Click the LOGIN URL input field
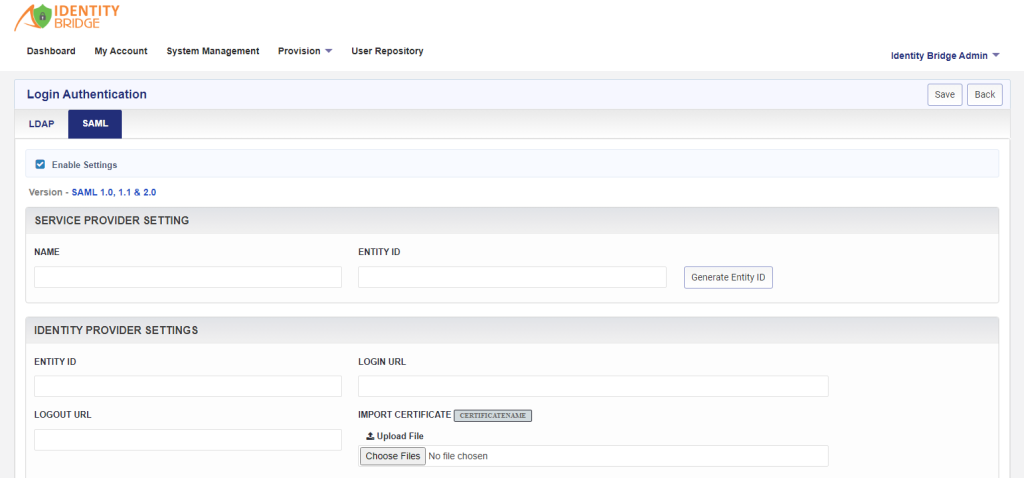Viewport: 1024px width, 478px height. (593, 386)
